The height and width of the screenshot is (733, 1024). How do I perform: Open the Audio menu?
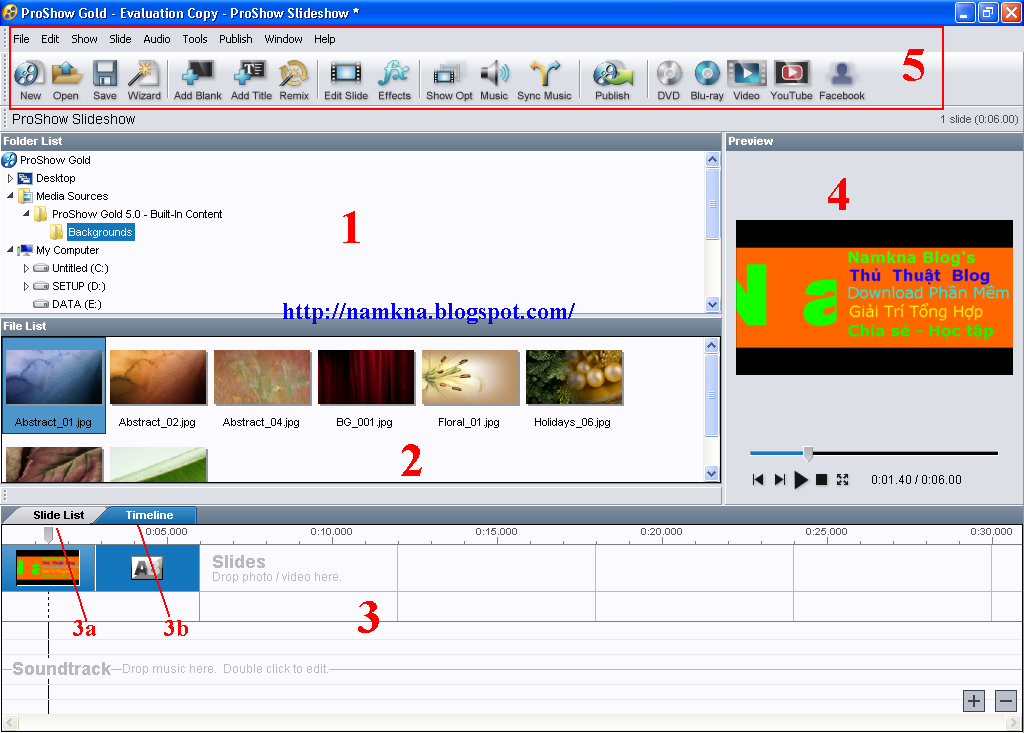pos(157,39)
